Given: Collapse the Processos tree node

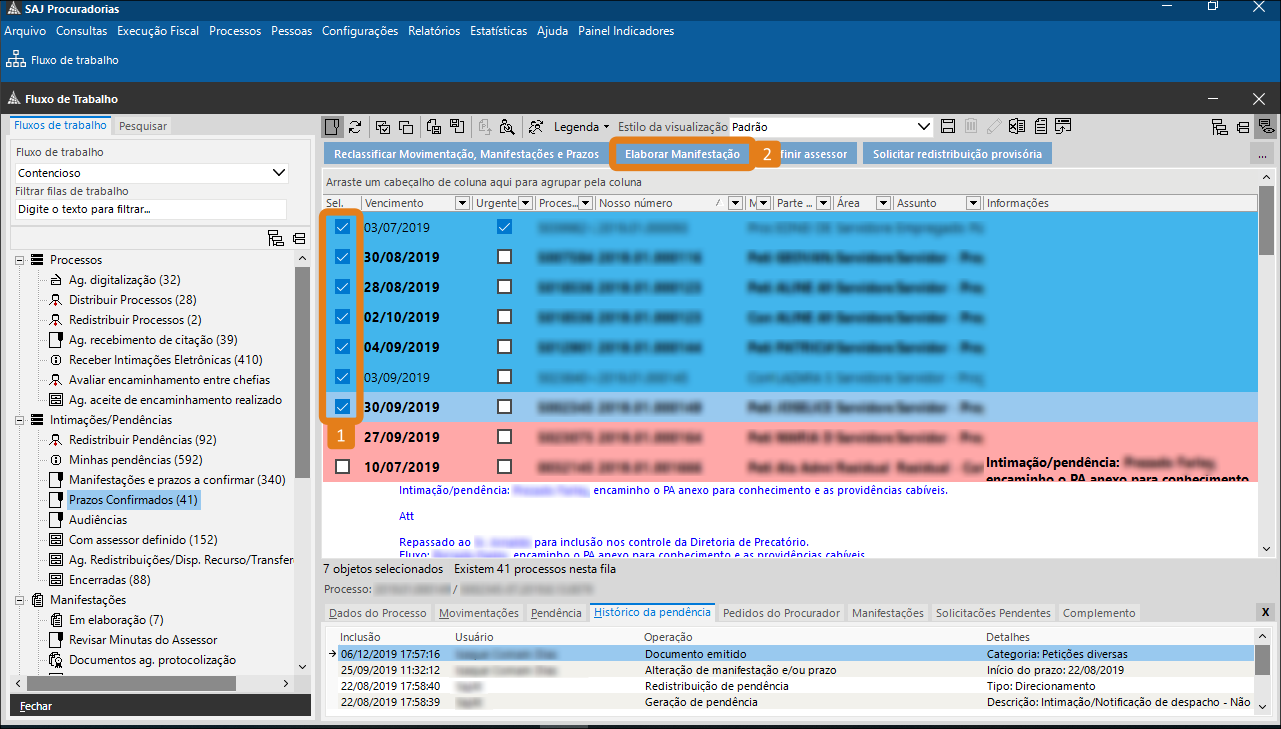Looking at the screenshot, I should pyautogui.click(x=20, y=260).
